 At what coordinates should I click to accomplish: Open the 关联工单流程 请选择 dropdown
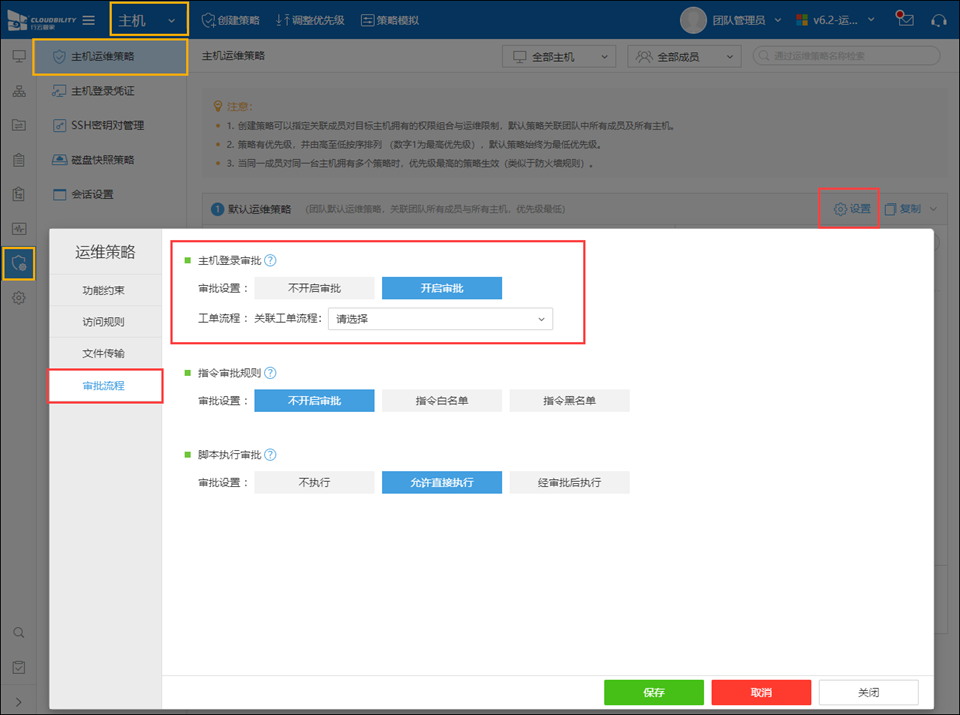pyautogui.click(x=440, y=319)
